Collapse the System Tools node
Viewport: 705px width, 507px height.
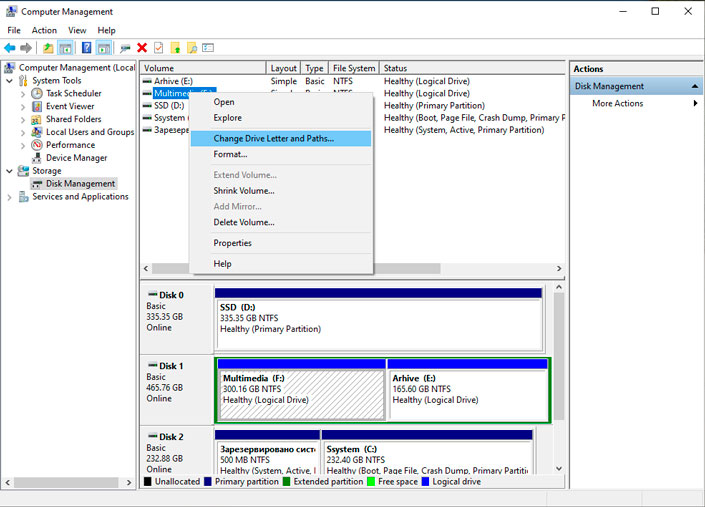(9, 81)
